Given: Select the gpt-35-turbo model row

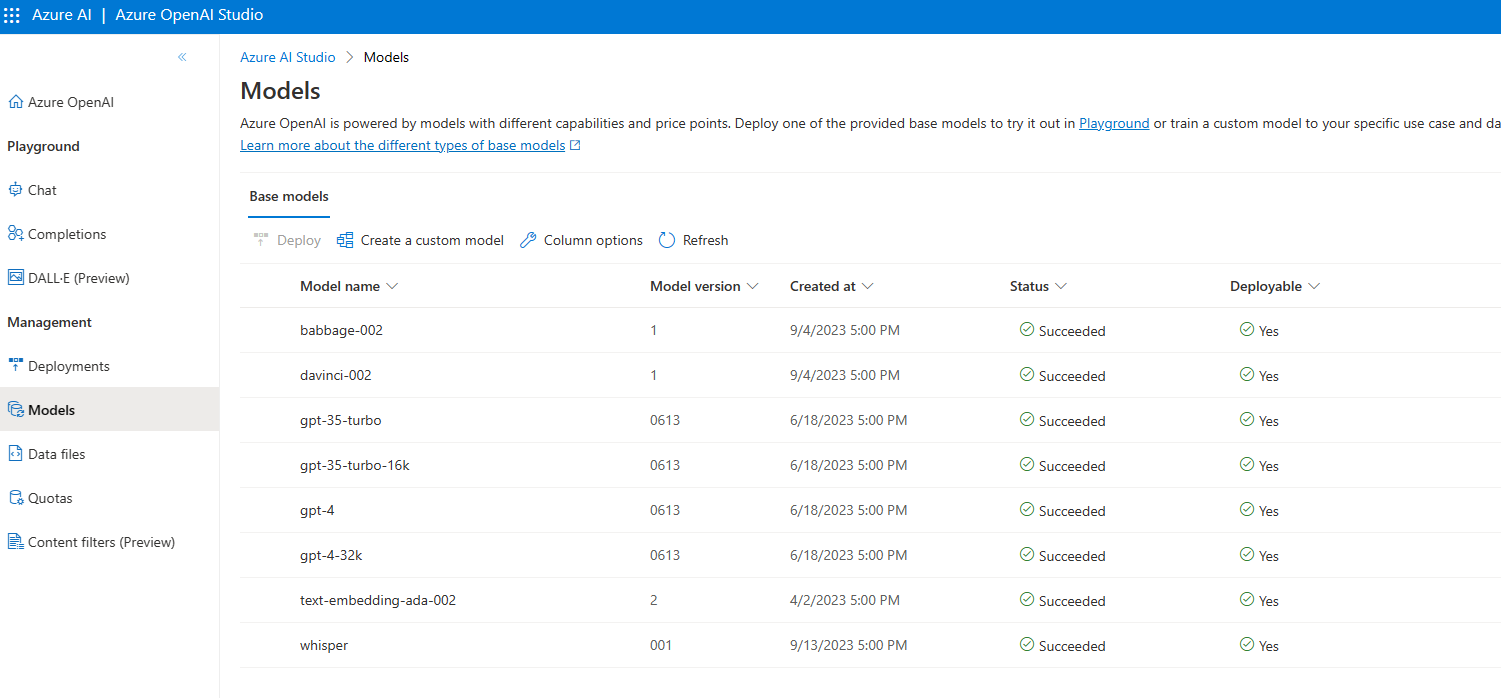Looking at the screenshot, I should pos(870,420).
